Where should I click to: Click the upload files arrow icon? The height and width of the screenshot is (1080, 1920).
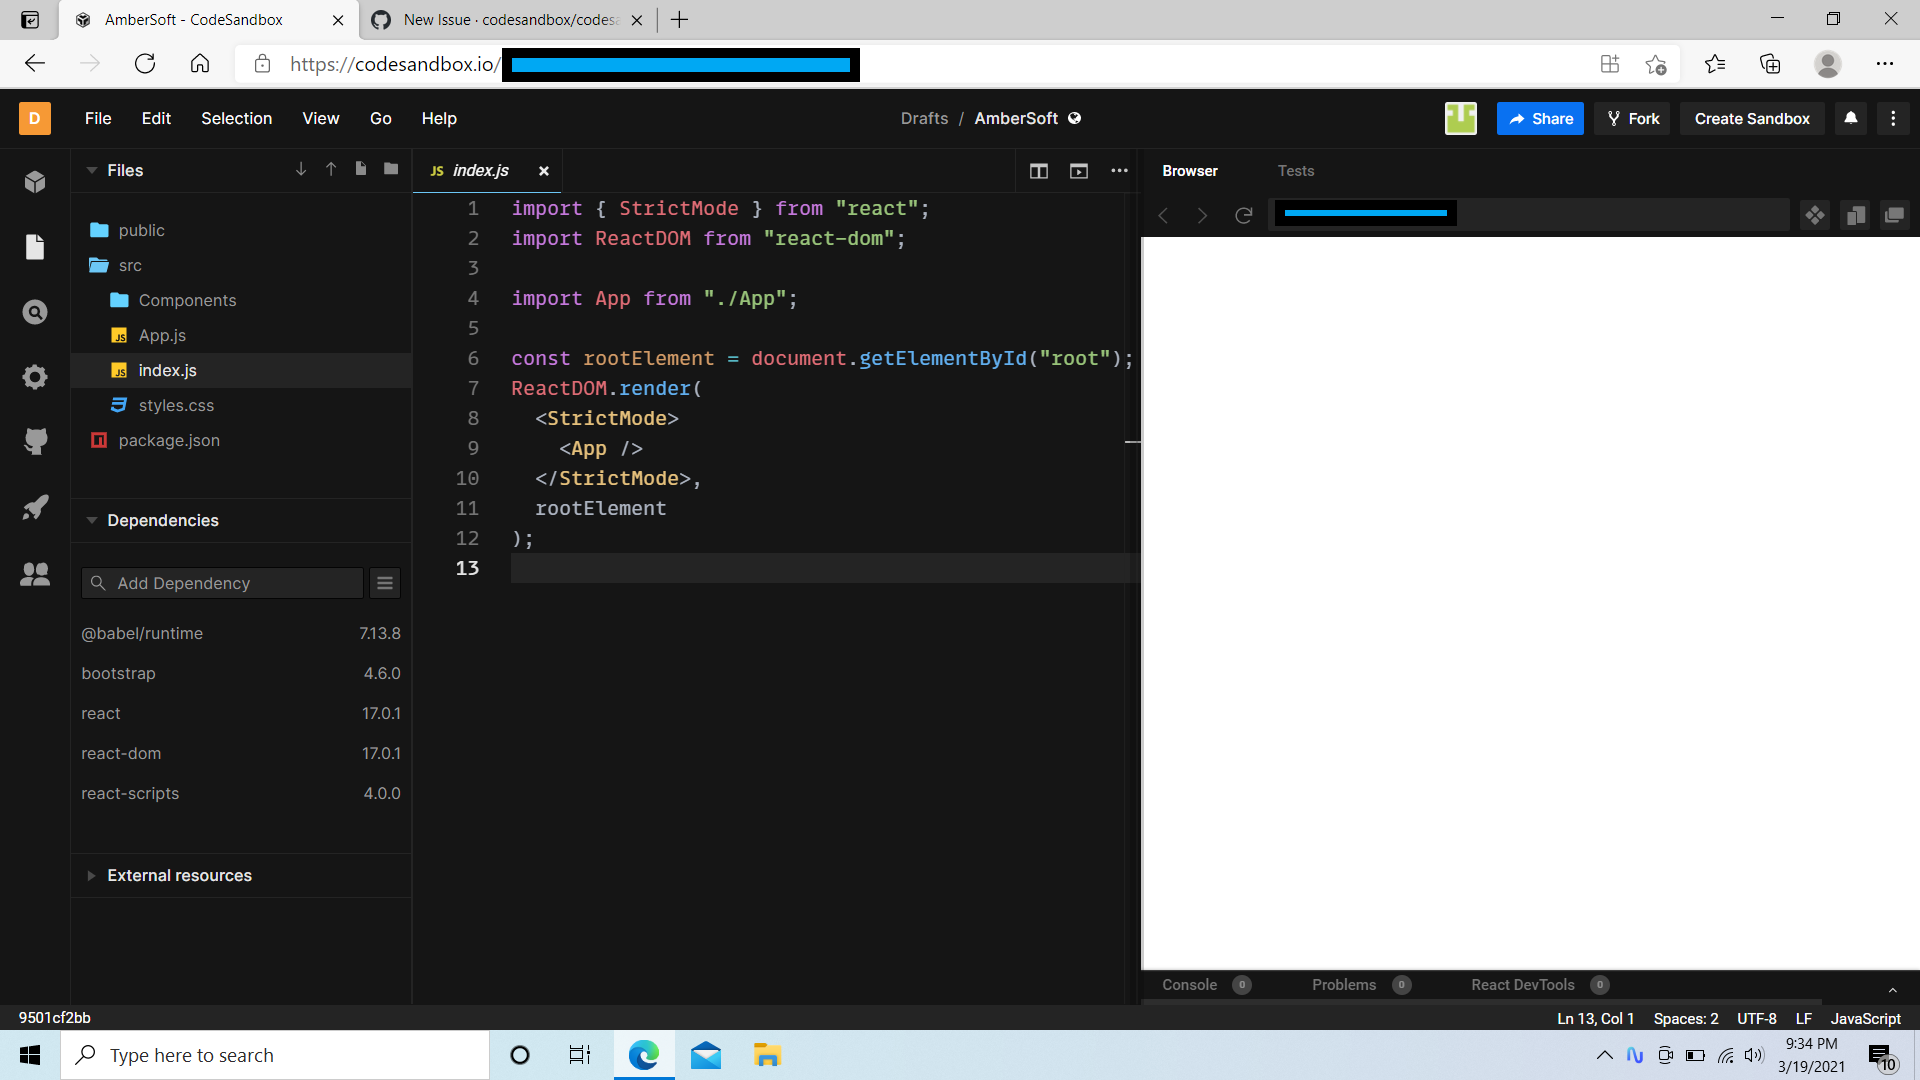pos(331,169)
